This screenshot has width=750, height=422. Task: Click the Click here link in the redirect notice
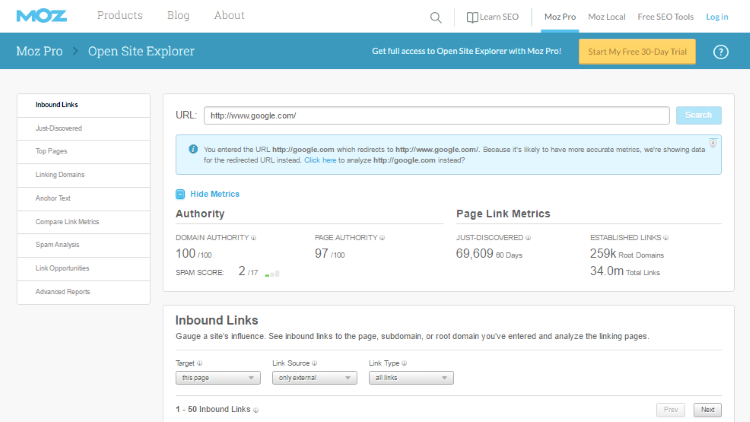pos(320,160)
